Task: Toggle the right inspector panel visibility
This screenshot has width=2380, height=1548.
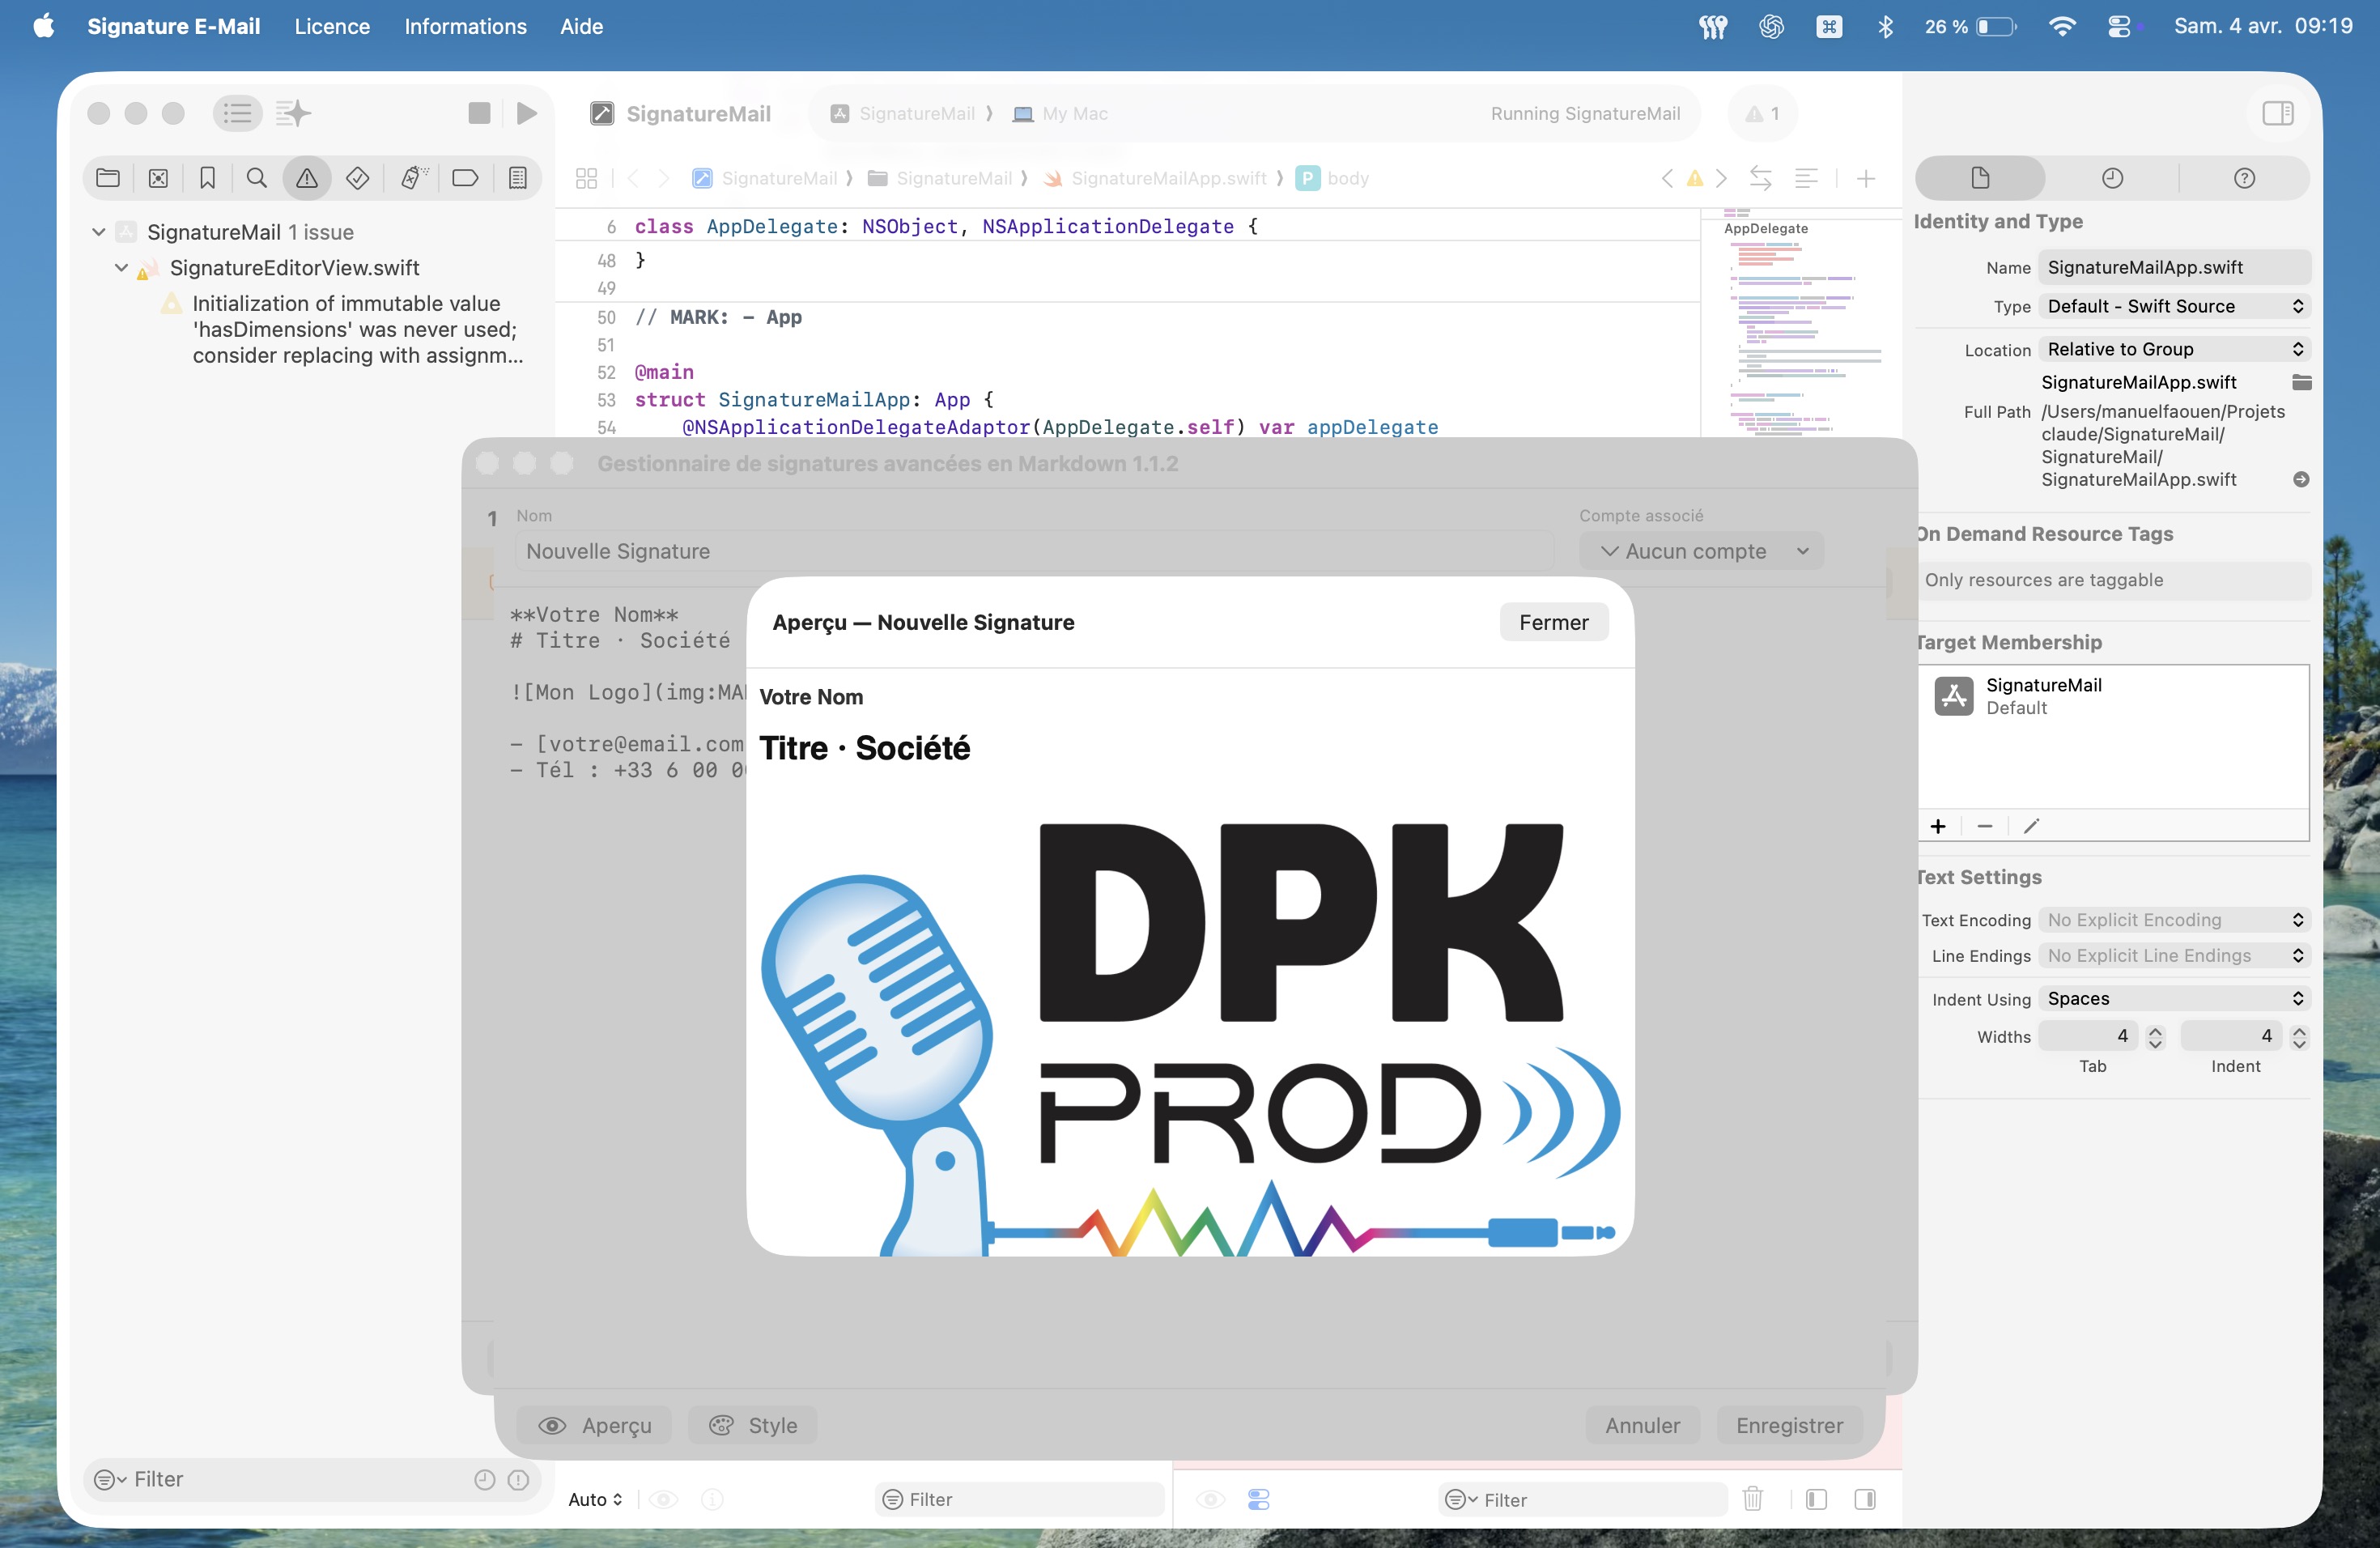Action: pyautogui.click(x=2278, y=113)
